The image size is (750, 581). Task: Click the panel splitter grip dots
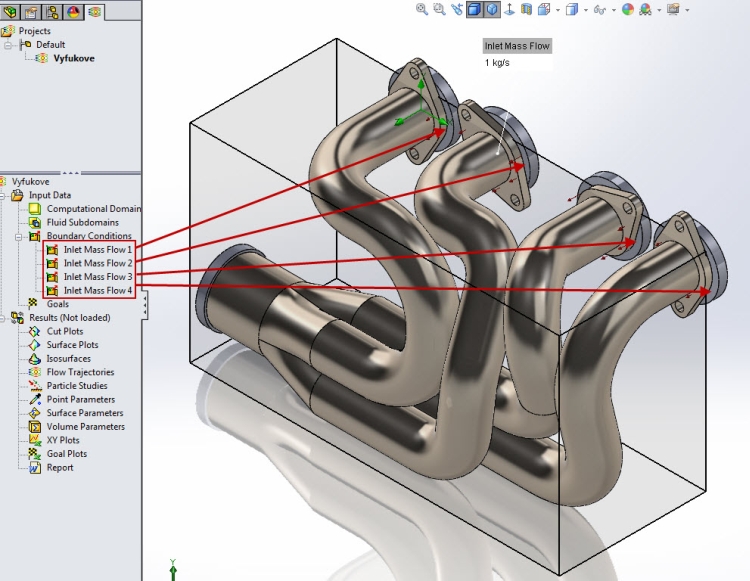point(70,173)
